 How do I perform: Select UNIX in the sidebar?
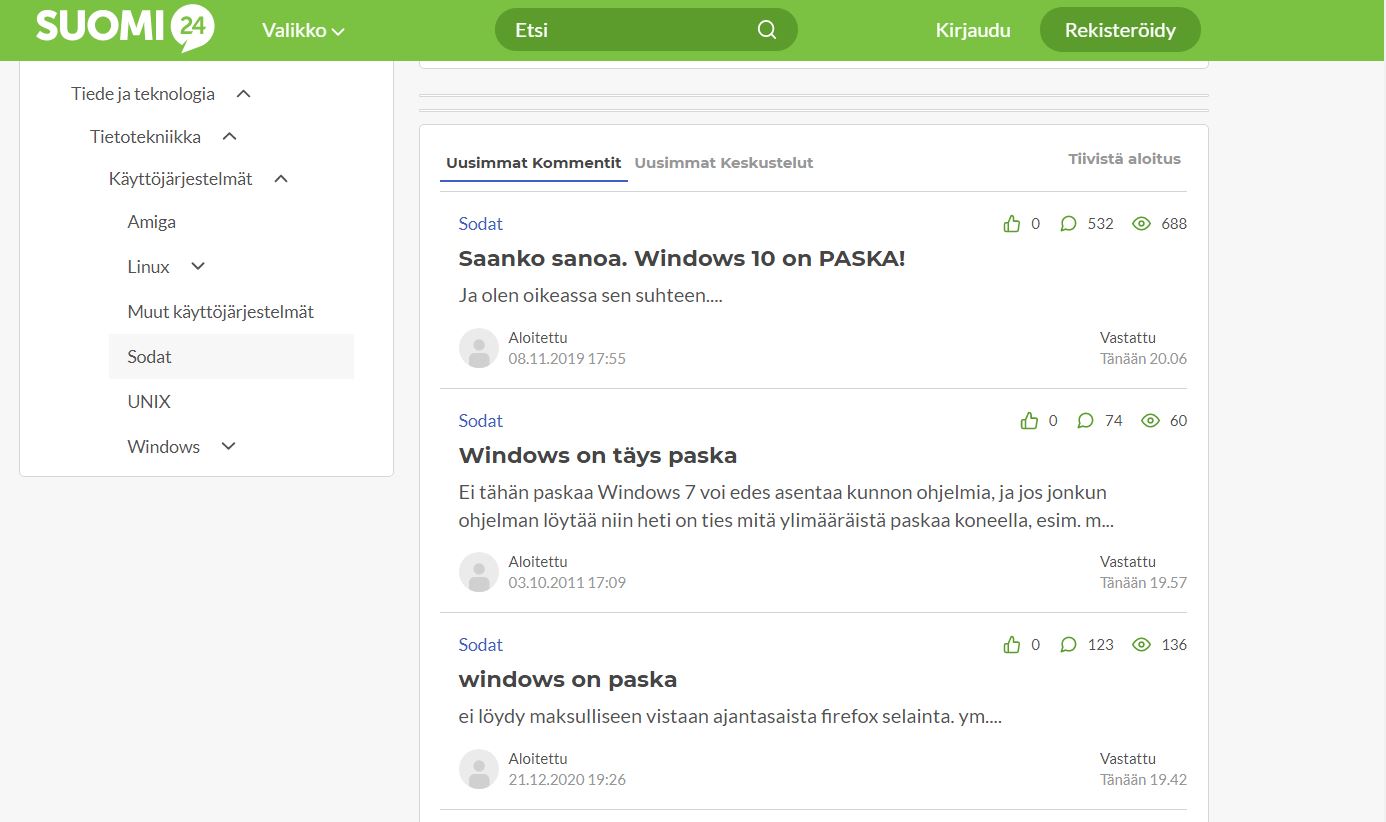pyautogui.click(x=149, y=402)
